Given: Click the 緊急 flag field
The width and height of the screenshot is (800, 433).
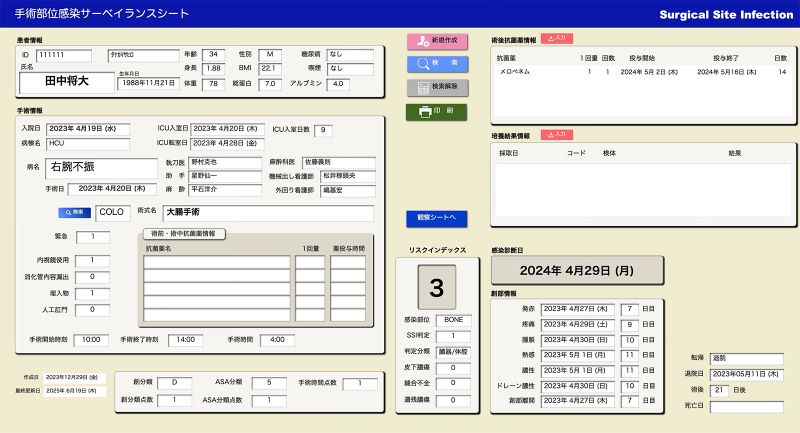Looking at the screenshot, I should point(93,237).
